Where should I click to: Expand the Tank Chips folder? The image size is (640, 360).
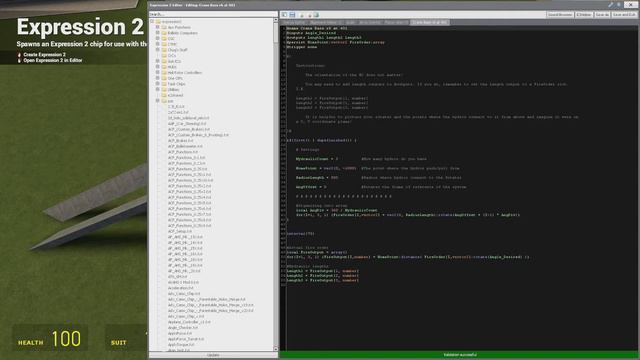pos(158,84)
